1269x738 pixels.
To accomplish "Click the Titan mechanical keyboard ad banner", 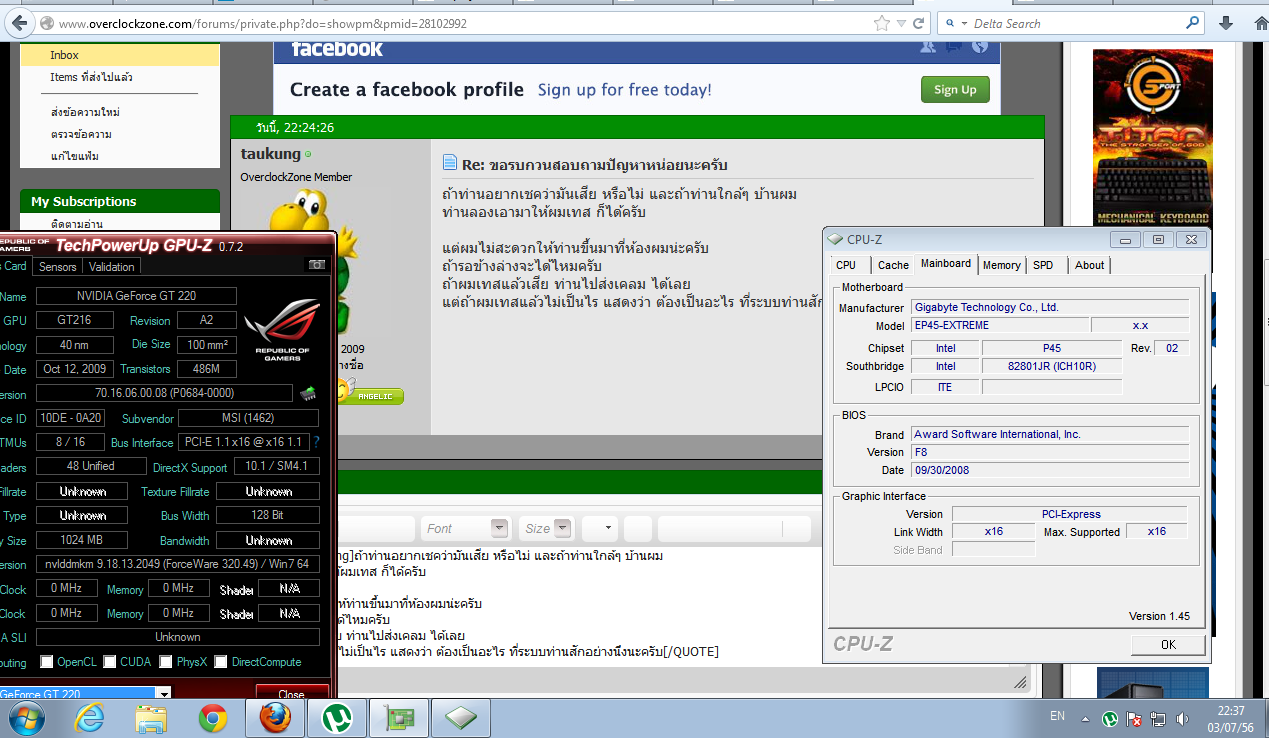I will [x=1152, y=137].
